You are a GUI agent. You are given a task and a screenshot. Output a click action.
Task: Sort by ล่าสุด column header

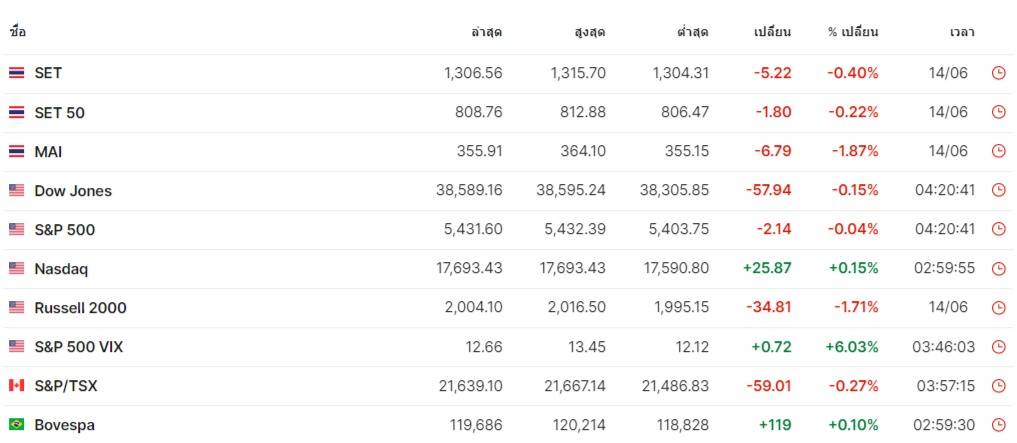pyautogui.click(x=486, y=32)
